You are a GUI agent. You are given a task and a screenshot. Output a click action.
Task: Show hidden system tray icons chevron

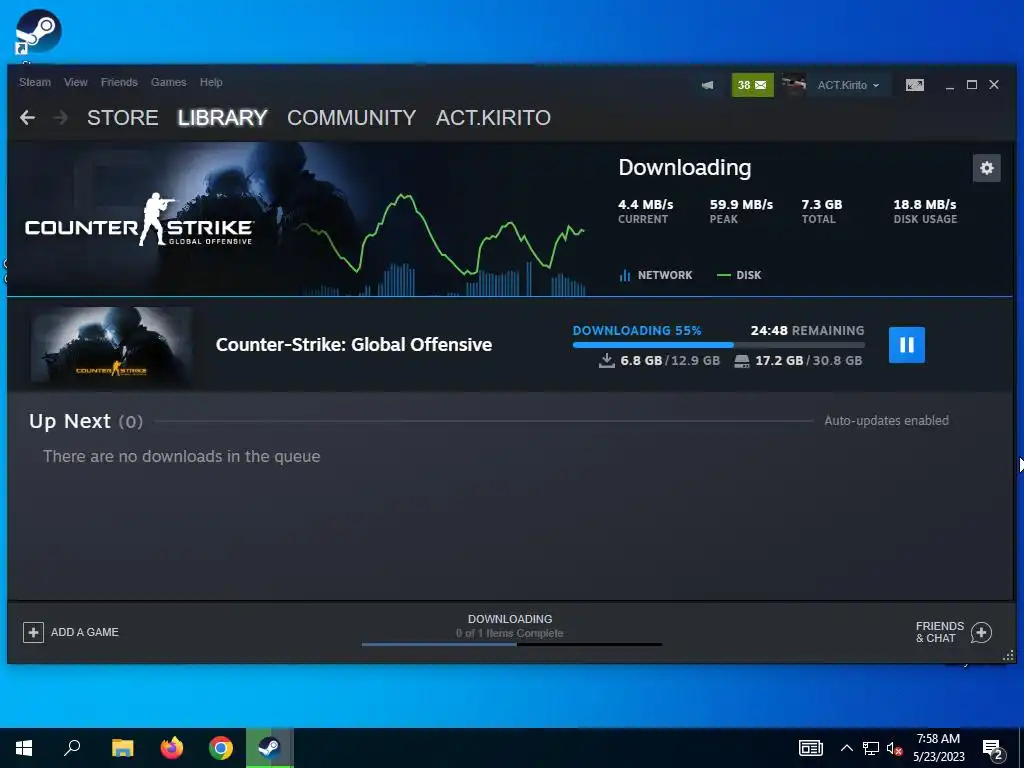pyautogui.click(x=846, y=748)
